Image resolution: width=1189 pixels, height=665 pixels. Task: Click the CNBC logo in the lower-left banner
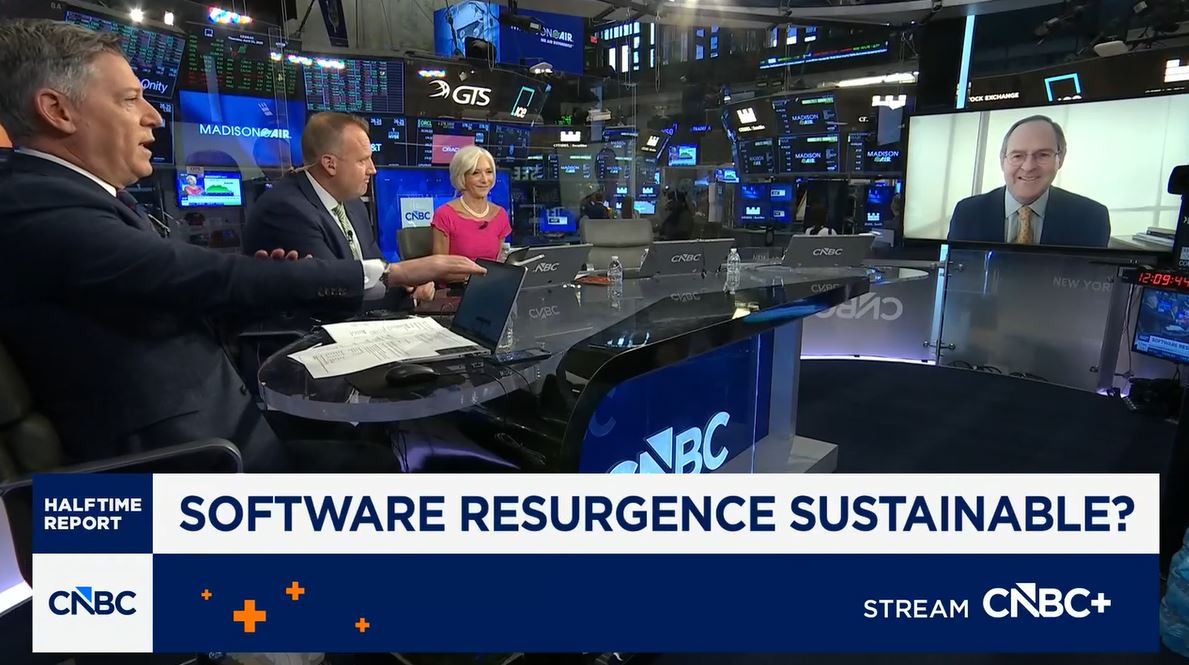92,602
